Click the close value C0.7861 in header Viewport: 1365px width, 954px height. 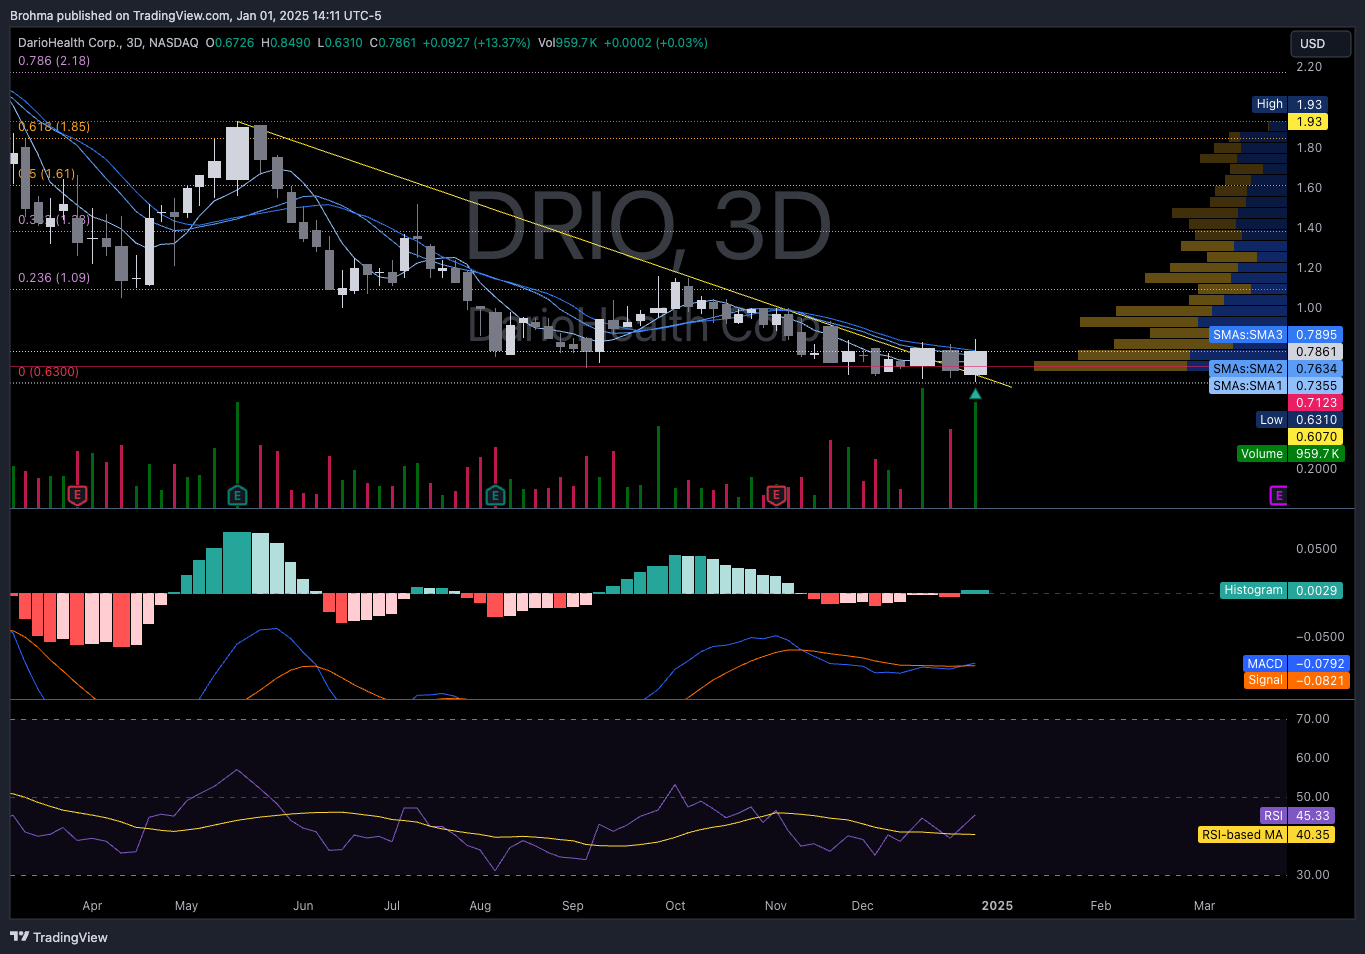(393, 43)
